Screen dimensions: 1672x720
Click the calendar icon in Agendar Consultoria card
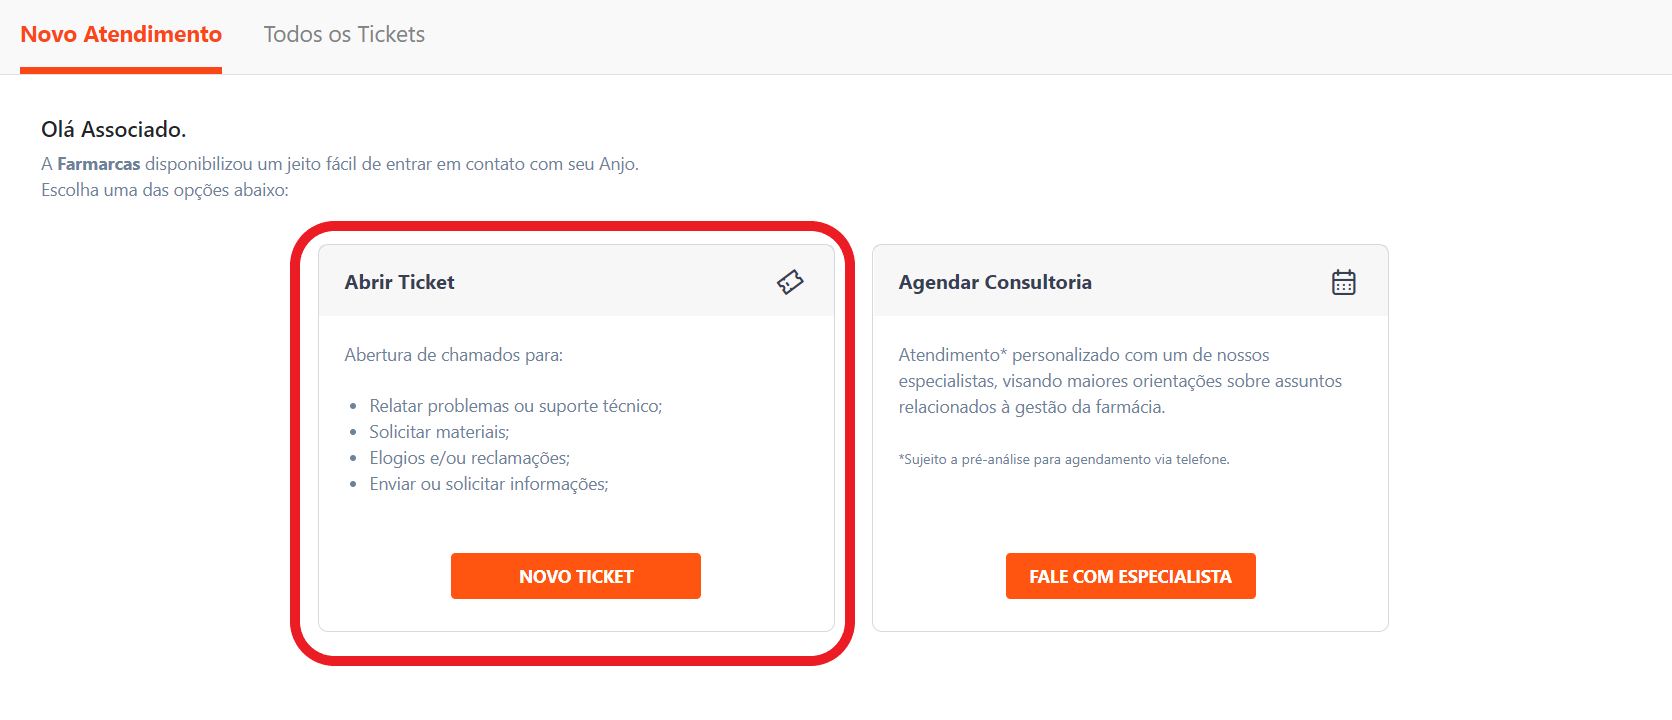1343,282
